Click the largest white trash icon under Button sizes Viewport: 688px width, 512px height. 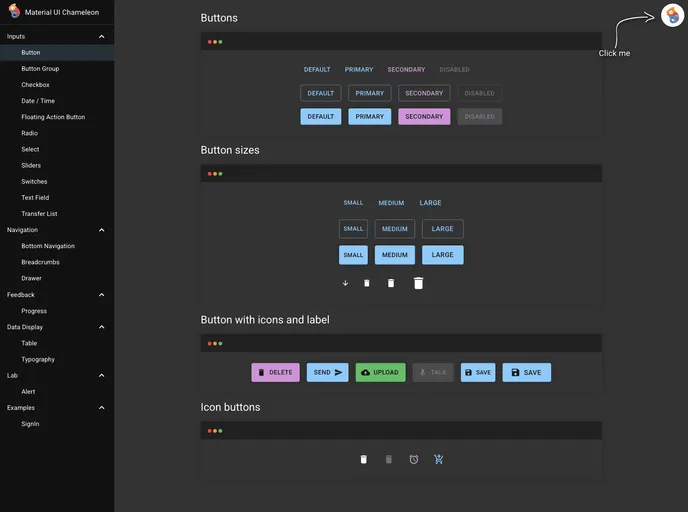tap(419, 283)
